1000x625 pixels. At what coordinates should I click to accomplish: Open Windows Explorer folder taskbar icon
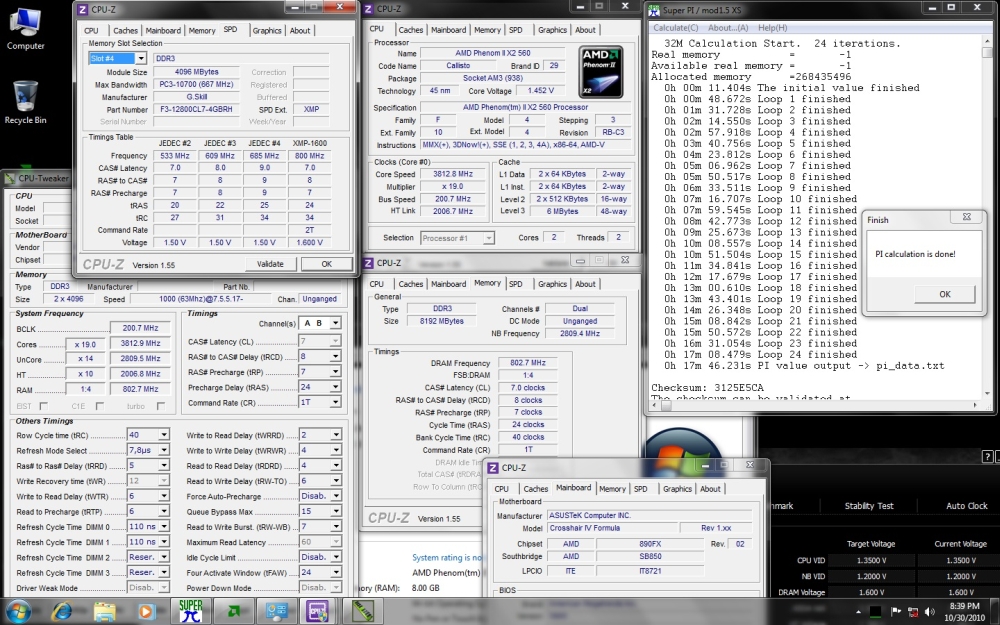(105, 612)
